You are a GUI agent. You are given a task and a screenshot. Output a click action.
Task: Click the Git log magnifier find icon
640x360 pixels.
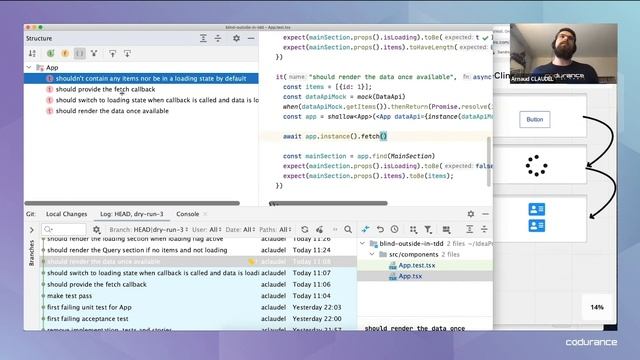pyautogui.click(x=348, y=229)
